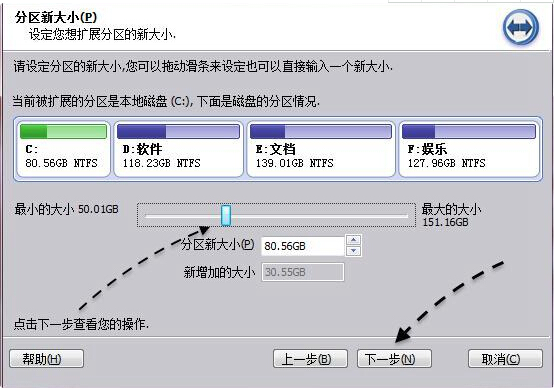Click the 新增加的大小 label
This screenshot has width=555, height=388.
tap(219, 272)
